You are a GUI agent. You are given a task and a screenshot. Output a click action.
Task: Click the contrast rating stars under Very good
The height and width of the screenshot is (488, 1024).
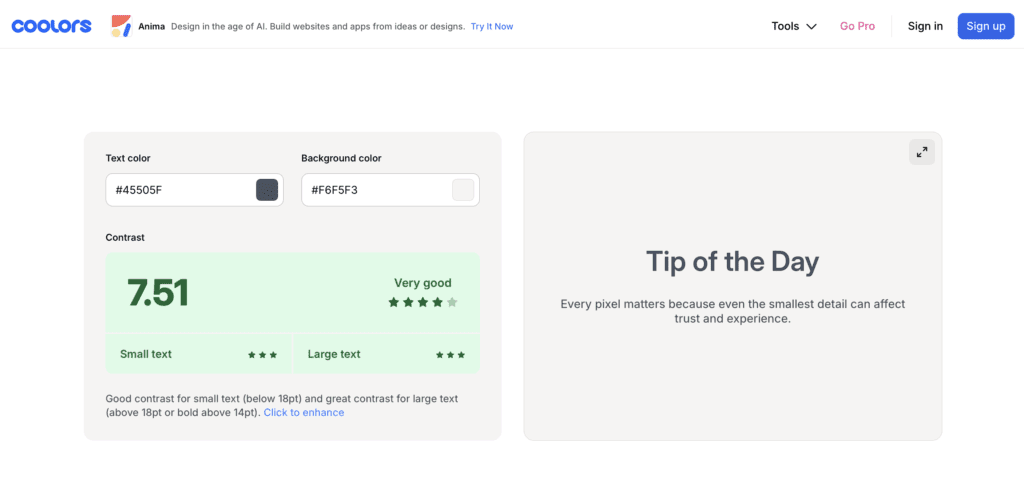423,302
